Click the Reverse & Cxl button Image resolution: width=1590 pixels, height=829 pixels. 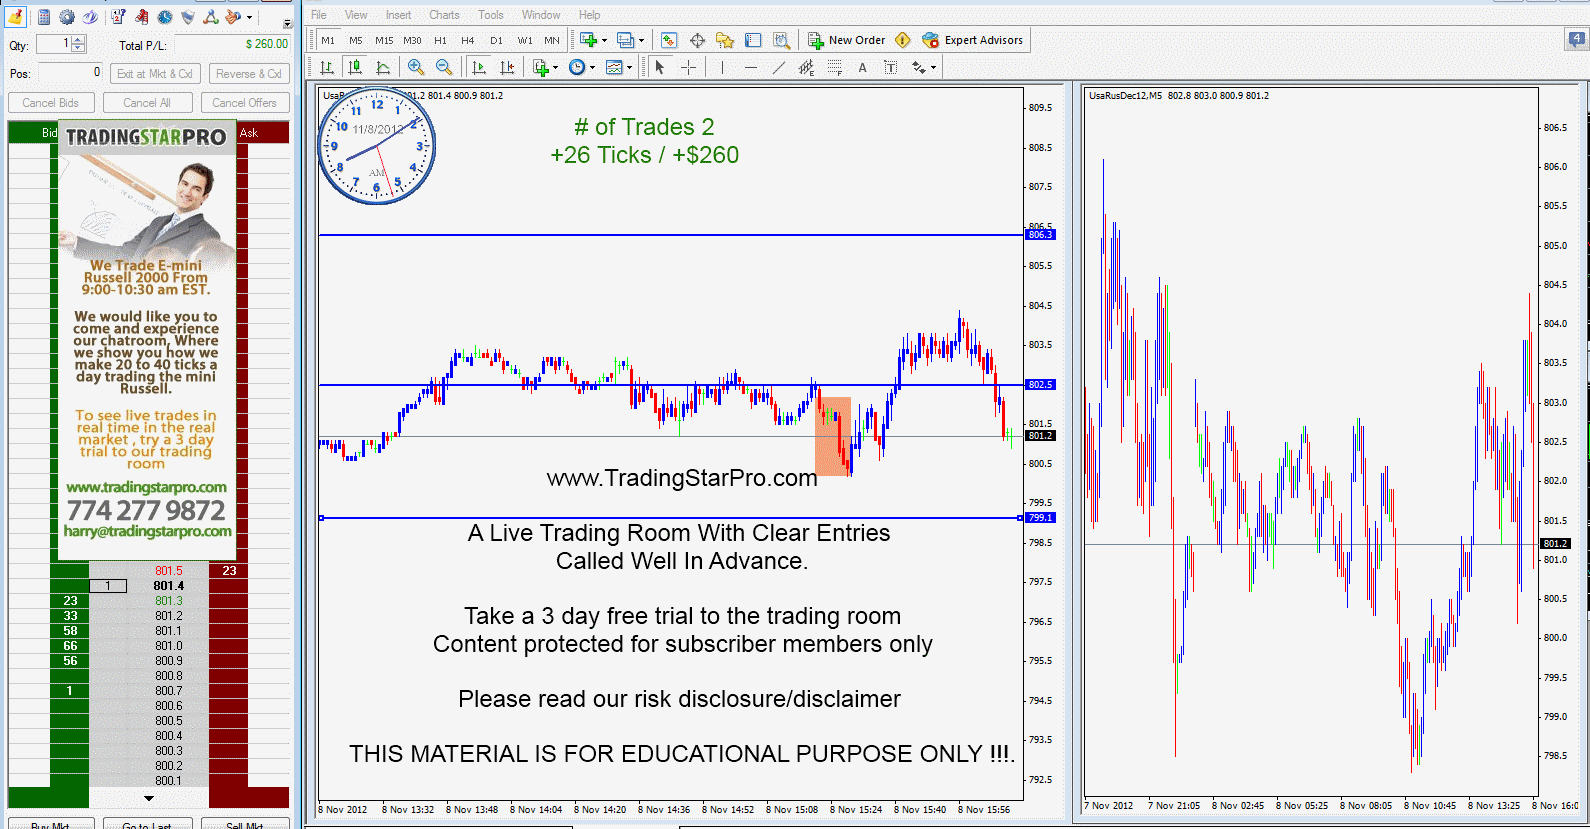248,73
